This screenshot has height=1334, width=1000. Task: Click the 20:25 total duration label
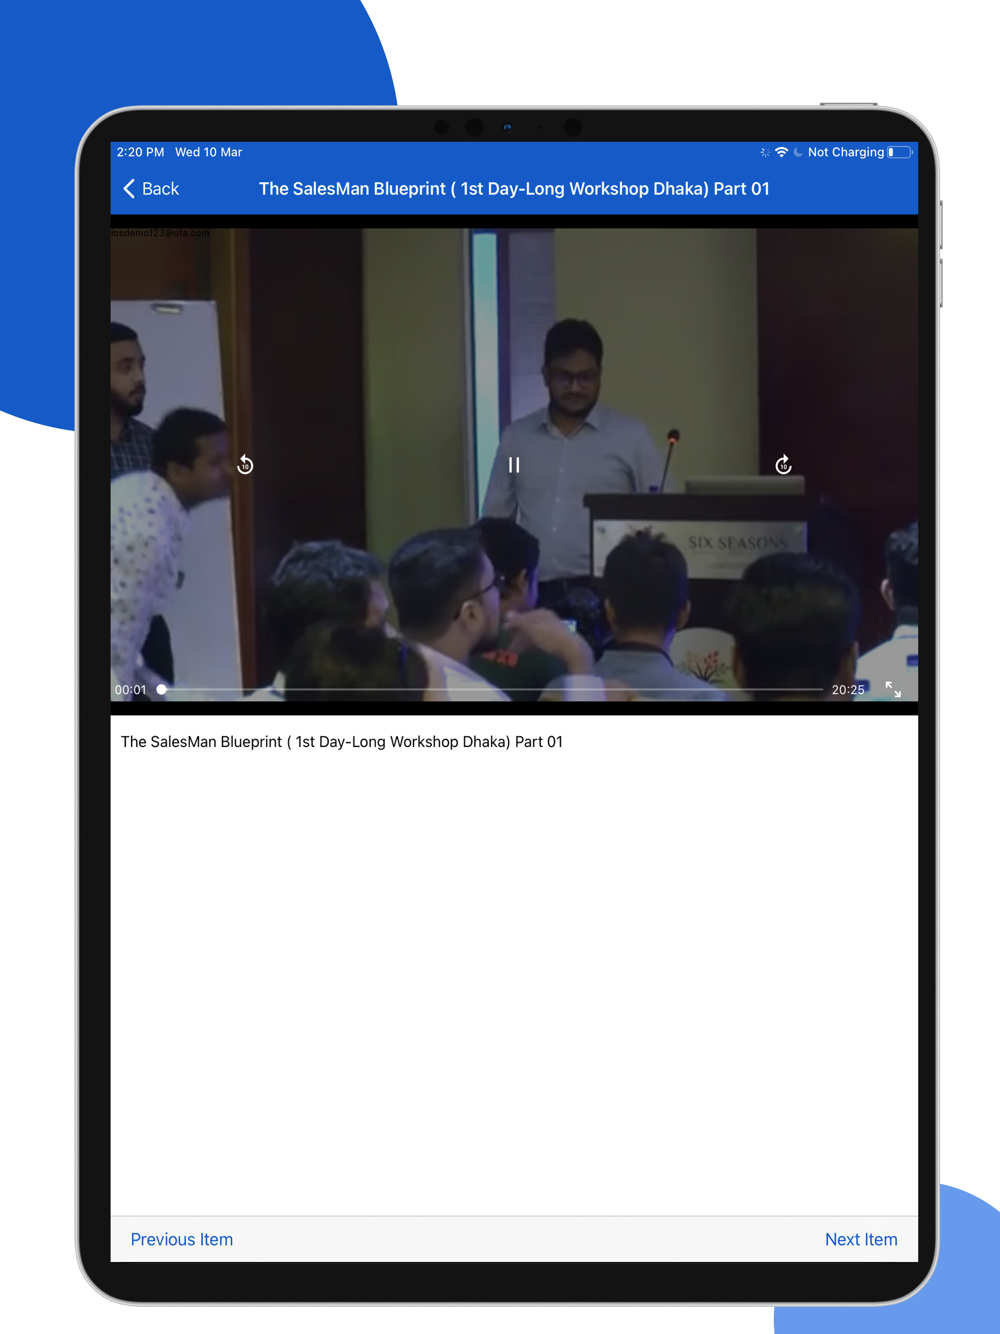click(x=848, y=690)
